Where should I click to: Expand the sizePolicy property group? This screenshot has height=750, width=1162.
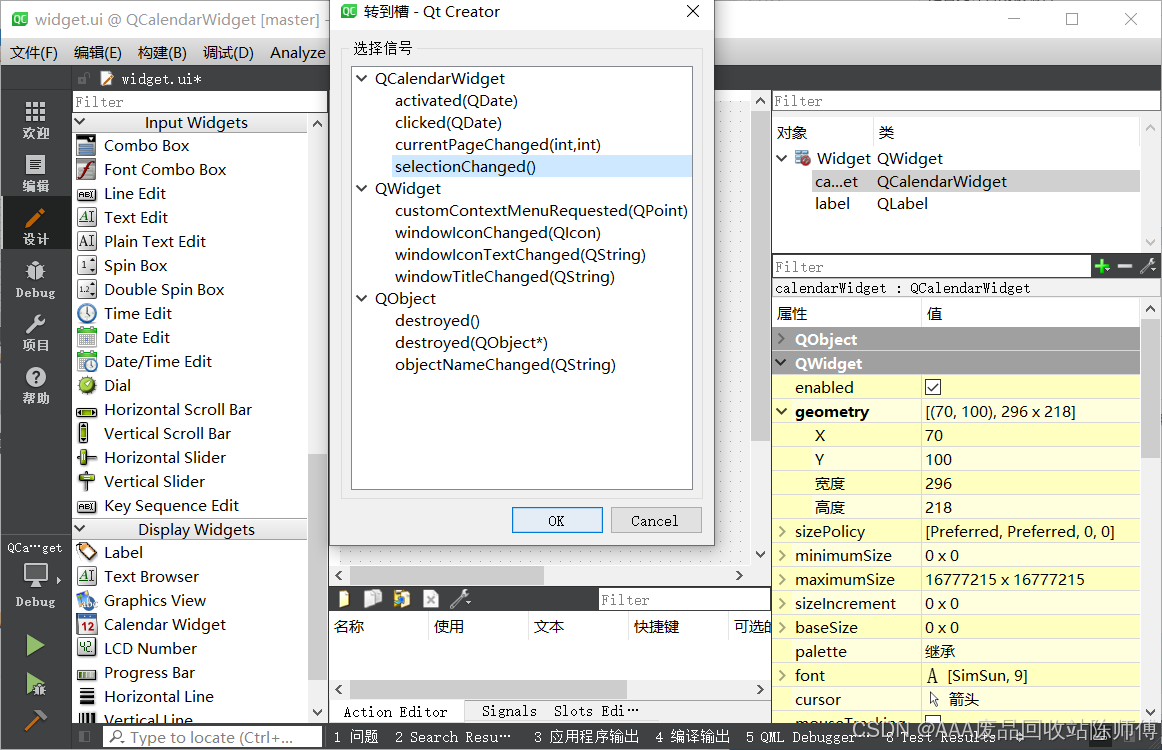[783, 531]
